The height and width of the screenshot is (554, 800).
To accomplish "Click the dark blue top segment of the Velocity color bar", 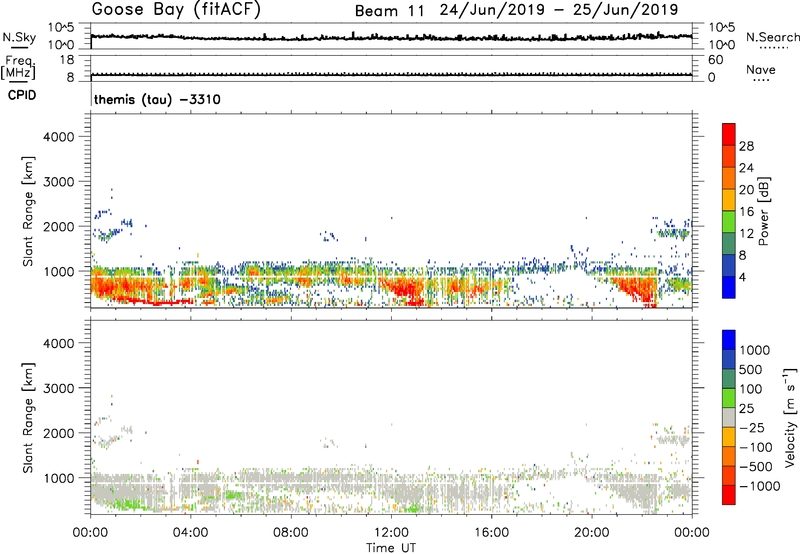I will [x=729, y=340].
